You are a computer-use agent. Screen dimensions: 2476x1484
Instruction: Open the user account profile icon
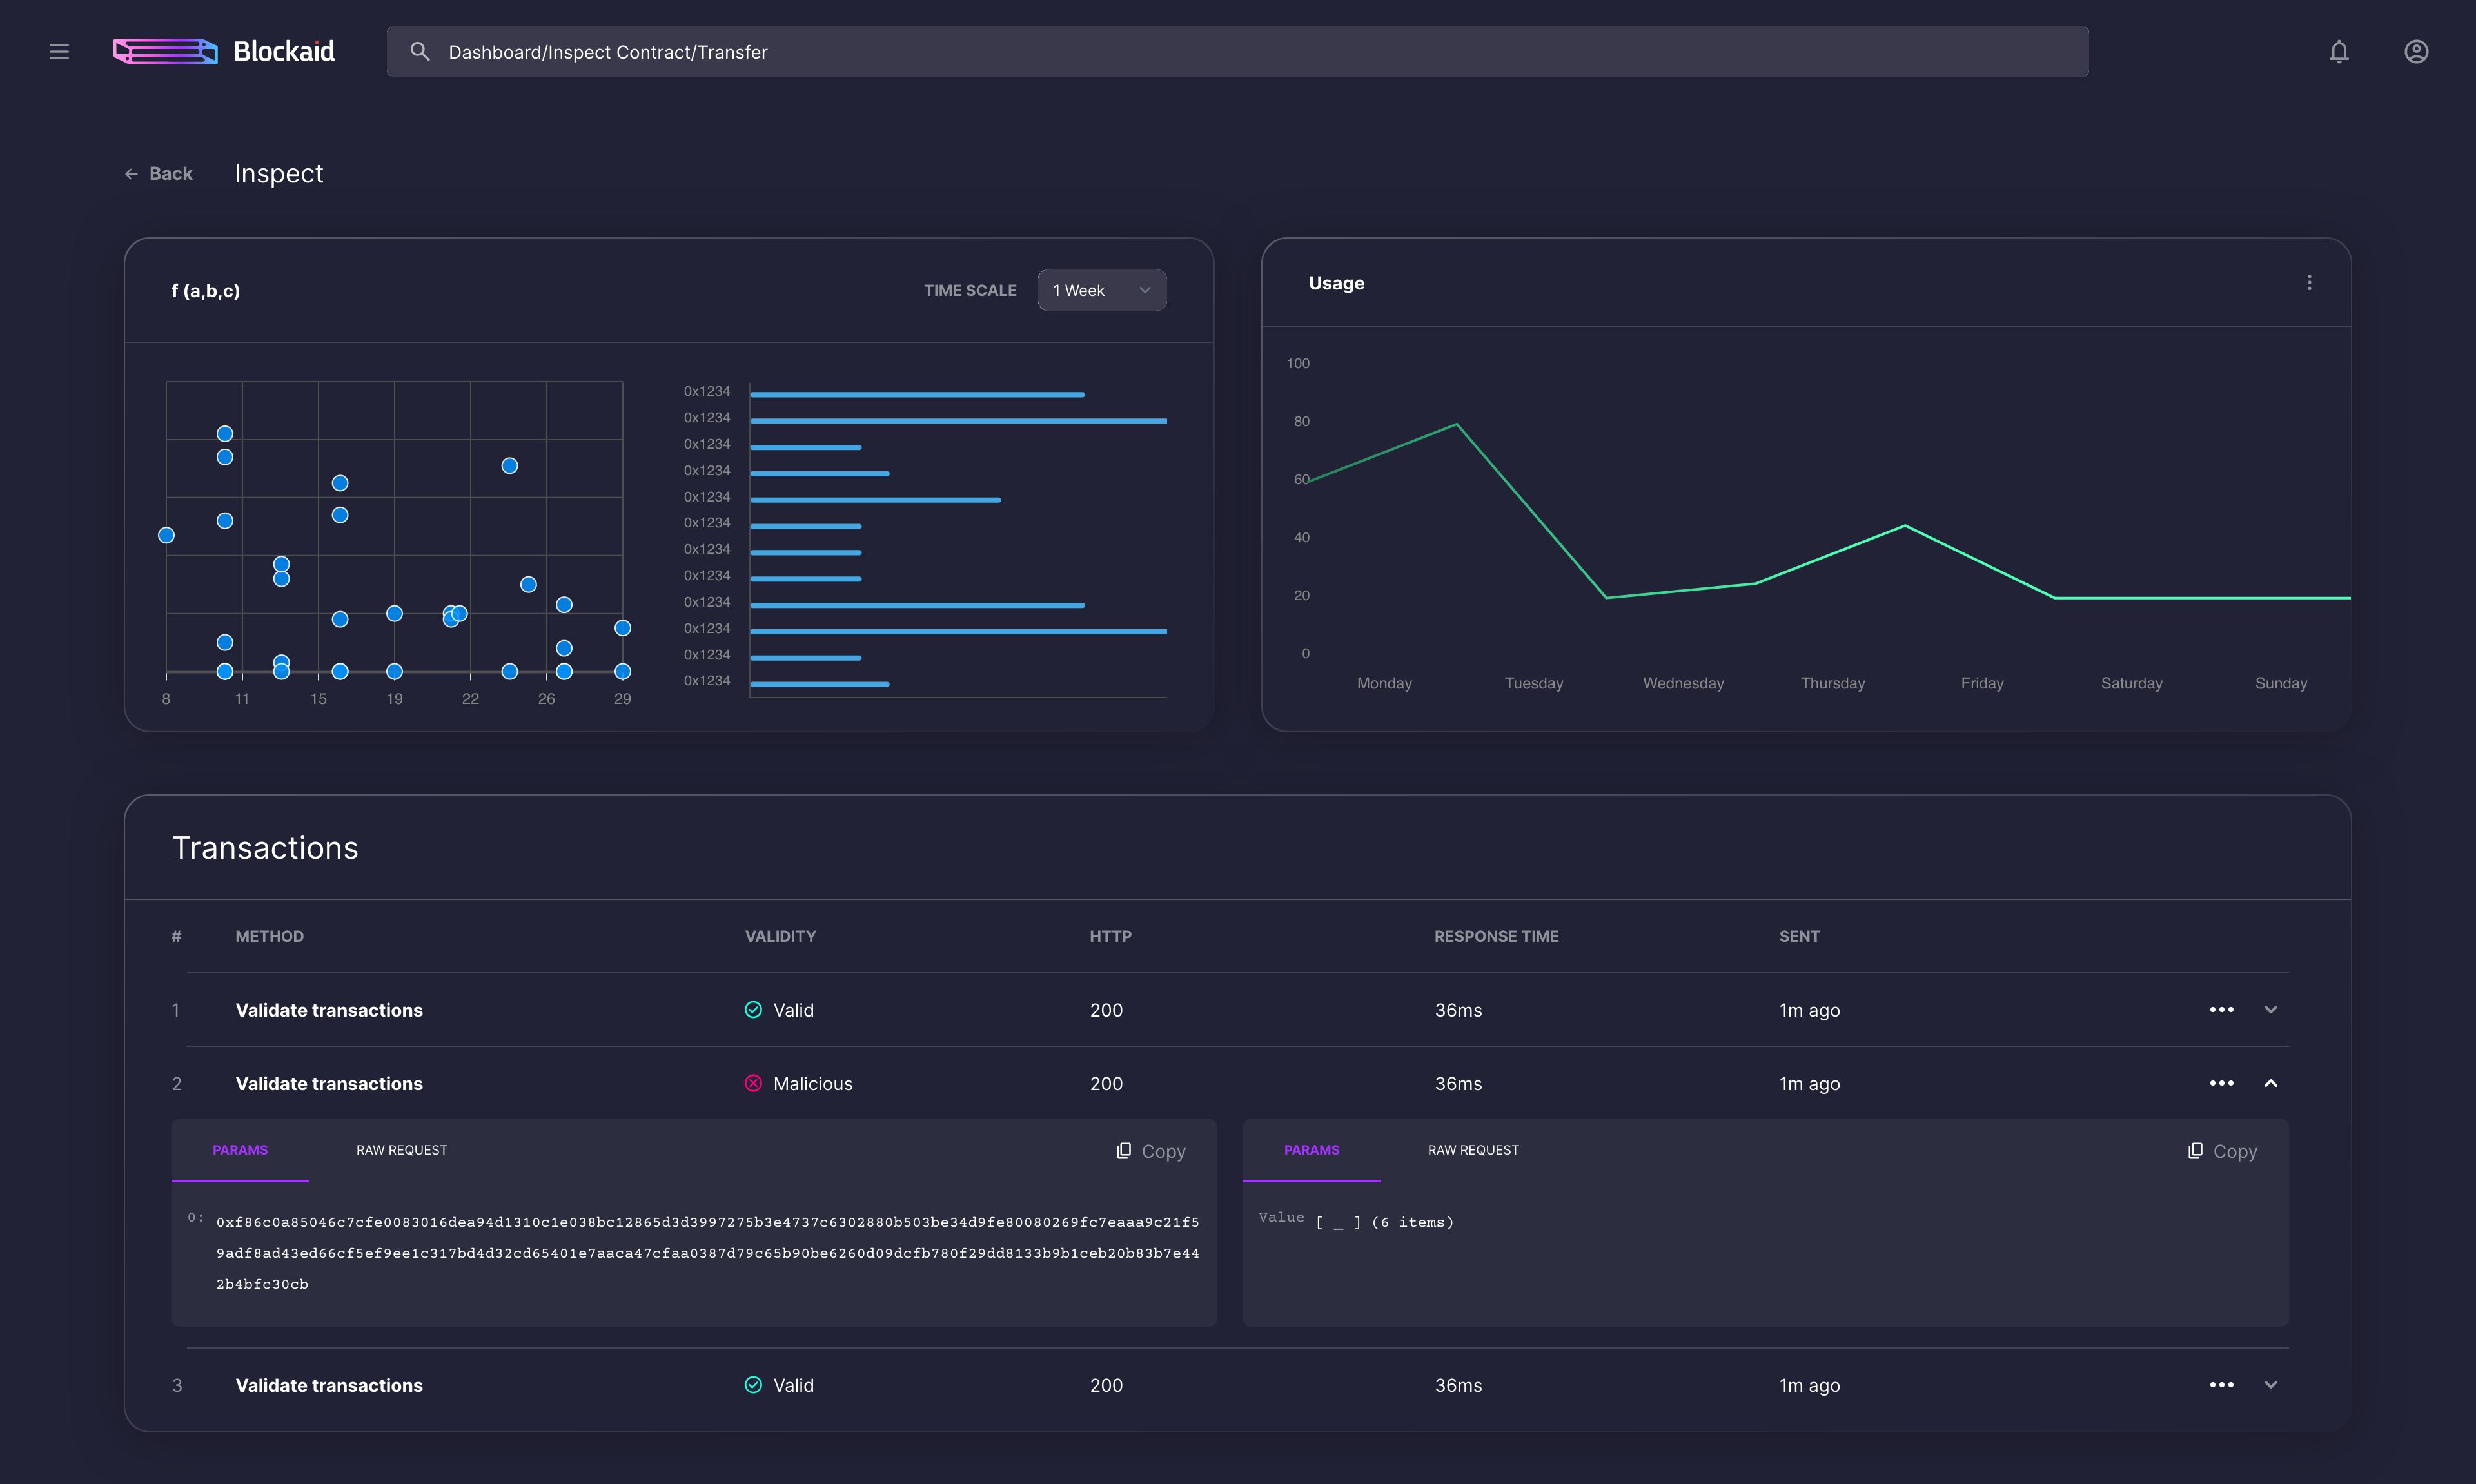point(2416,52)
